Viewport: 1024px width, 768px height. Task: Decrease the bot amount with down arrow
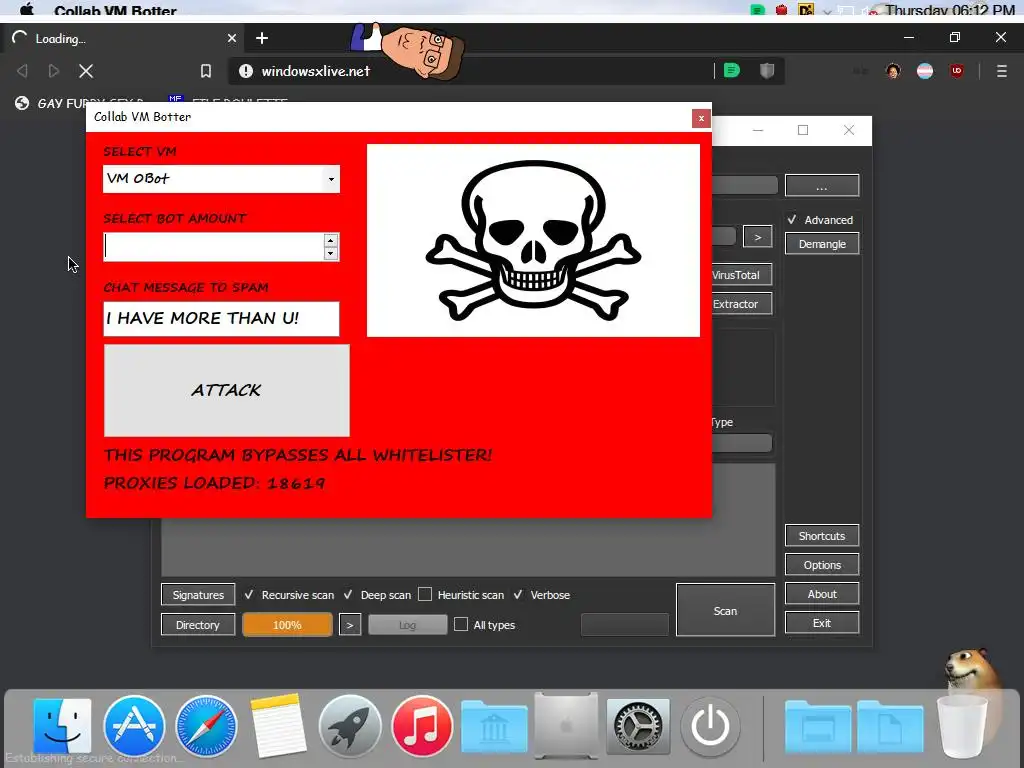pos(330,253)
